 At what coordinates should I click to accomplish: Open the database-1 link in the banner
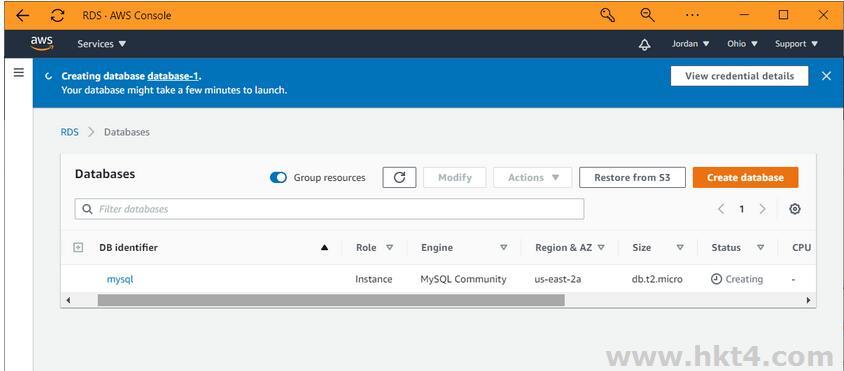173,76
